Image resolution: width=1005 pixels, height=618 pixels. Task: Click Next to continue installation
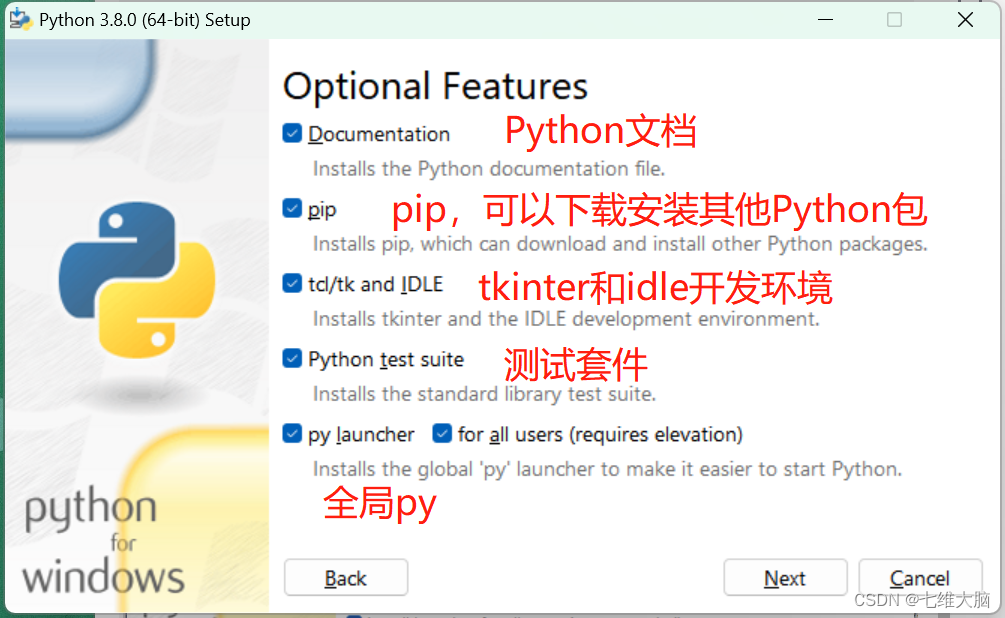785,578
